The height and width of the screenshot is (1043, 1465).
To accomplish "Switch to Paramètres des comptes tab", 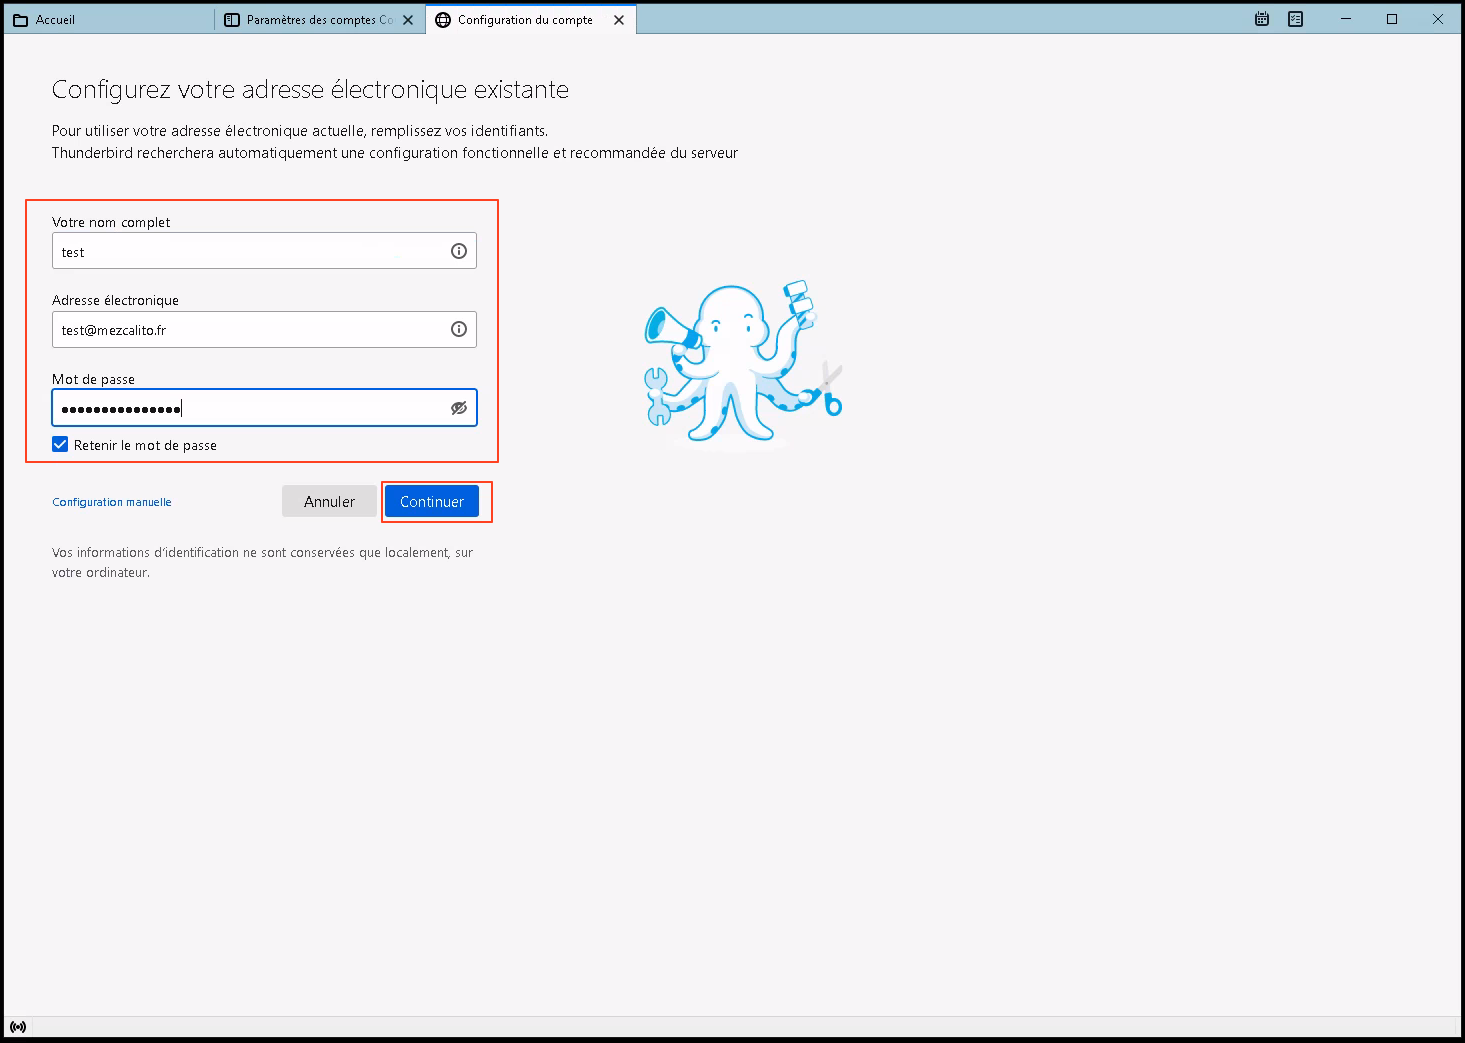I will (310, 20).
